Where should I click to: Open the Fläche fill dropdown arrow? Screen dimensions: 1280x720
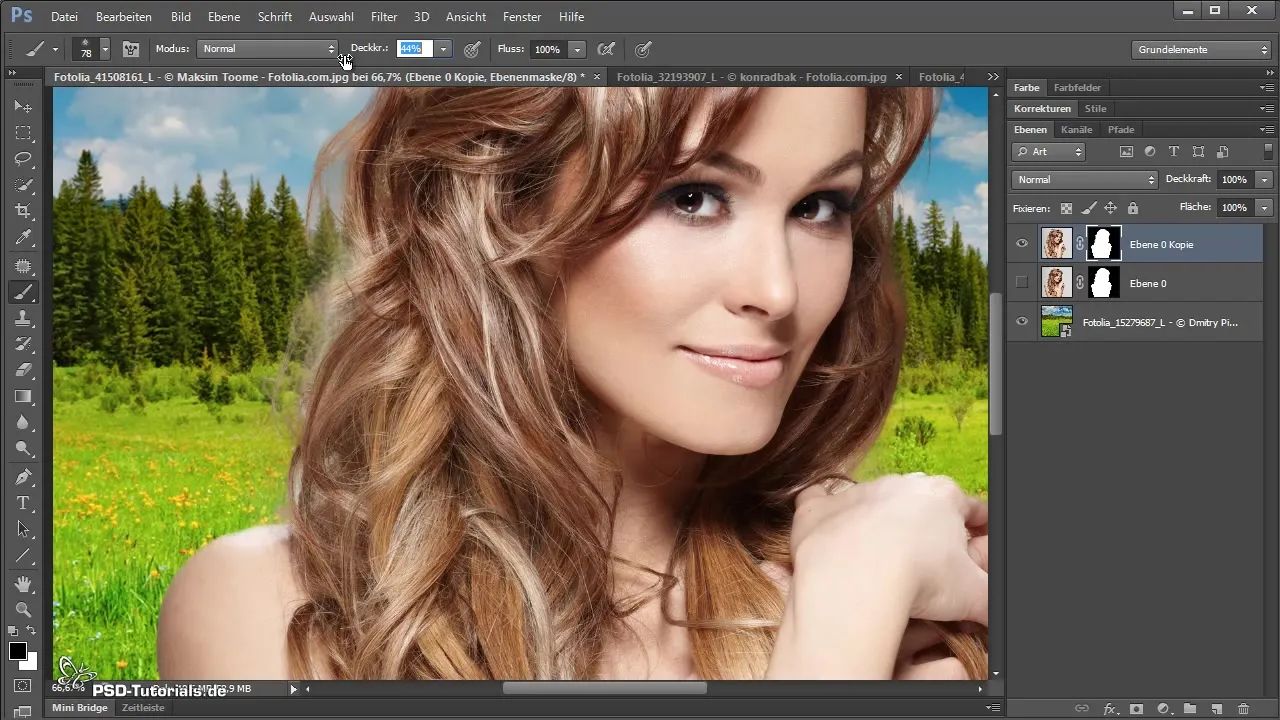tap(1265, 208)
